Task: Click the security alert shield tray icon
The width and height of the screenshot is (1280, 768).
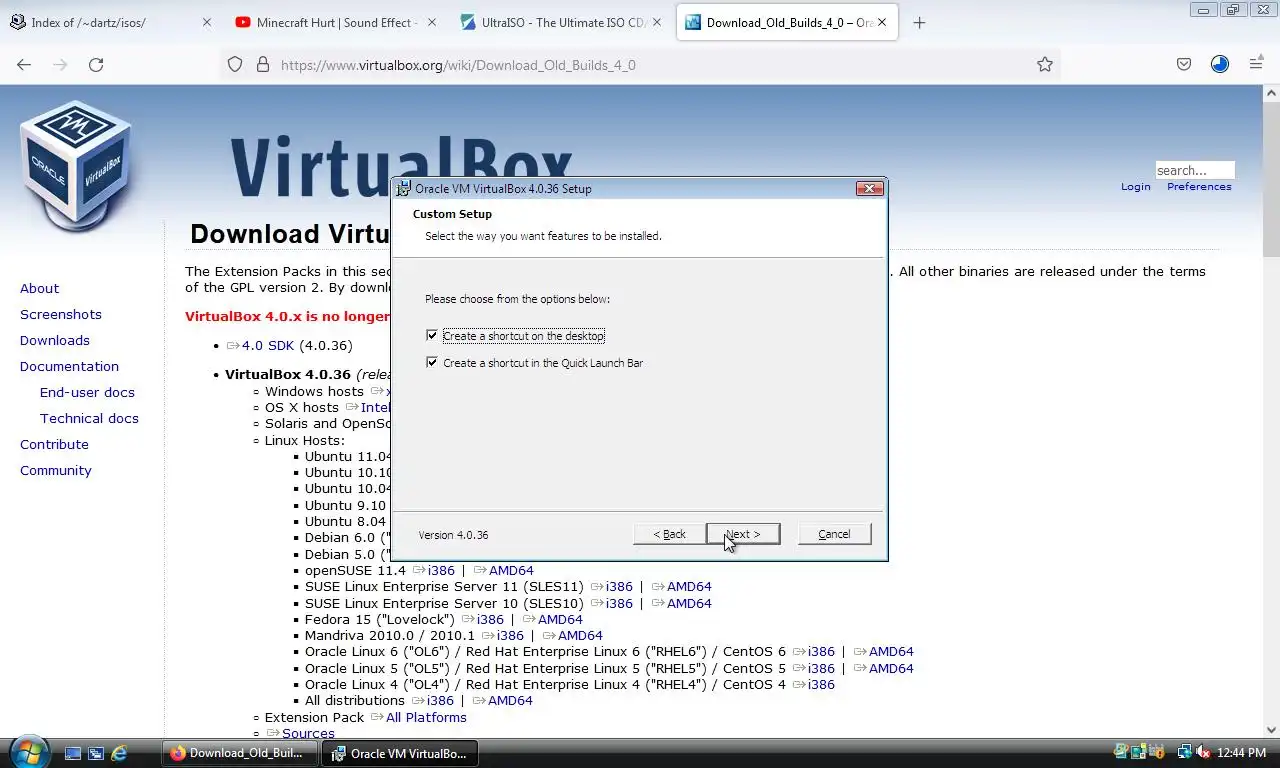Action: pyautogui.click(x=1157, y=752)
